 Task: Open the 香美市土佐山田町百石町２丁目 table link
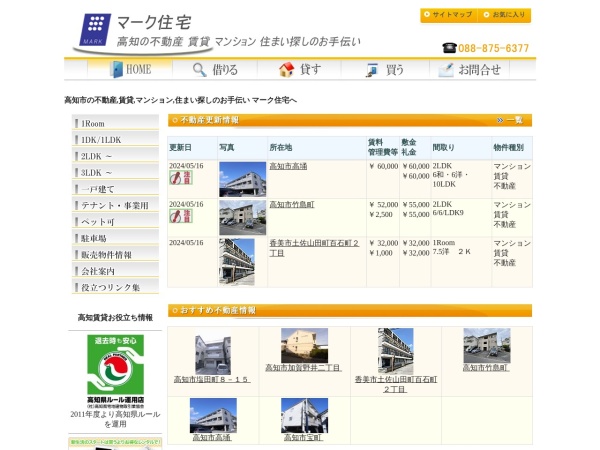[x=314, y=248]
